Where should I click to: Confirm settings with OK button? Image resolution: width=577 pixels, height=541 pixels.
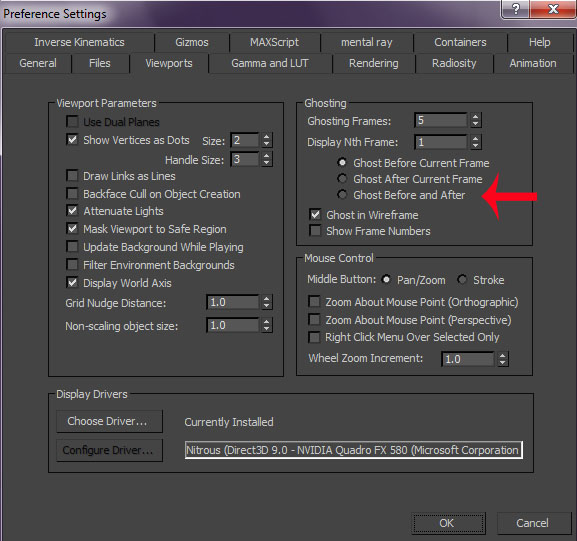pyautogui.click(x=448, y=523)
